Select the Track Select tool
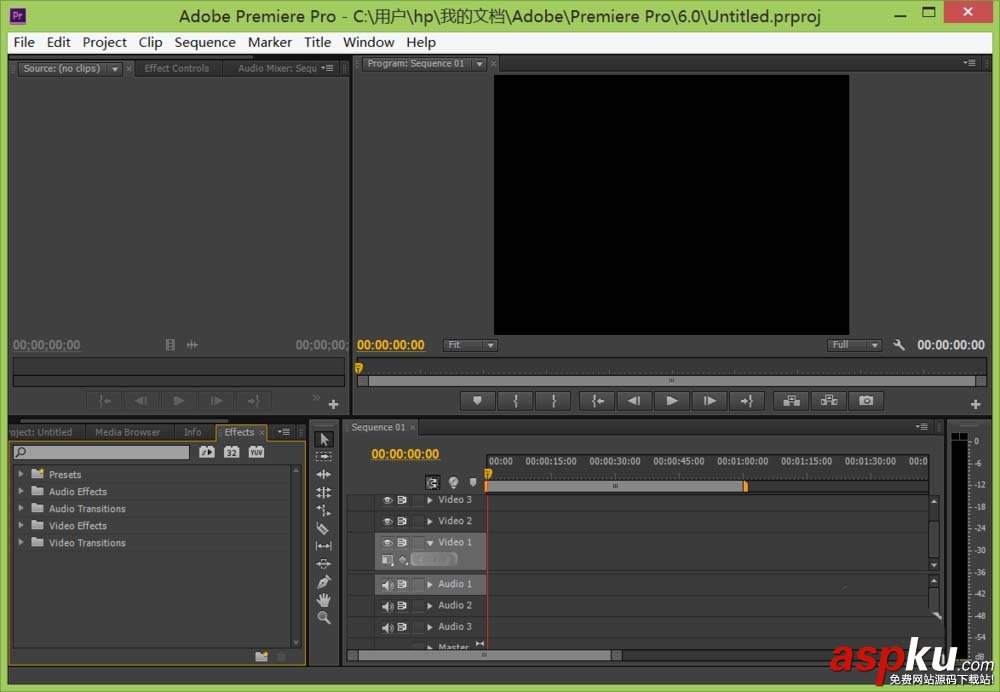1000x692 pixels. (x=324, y=457)
